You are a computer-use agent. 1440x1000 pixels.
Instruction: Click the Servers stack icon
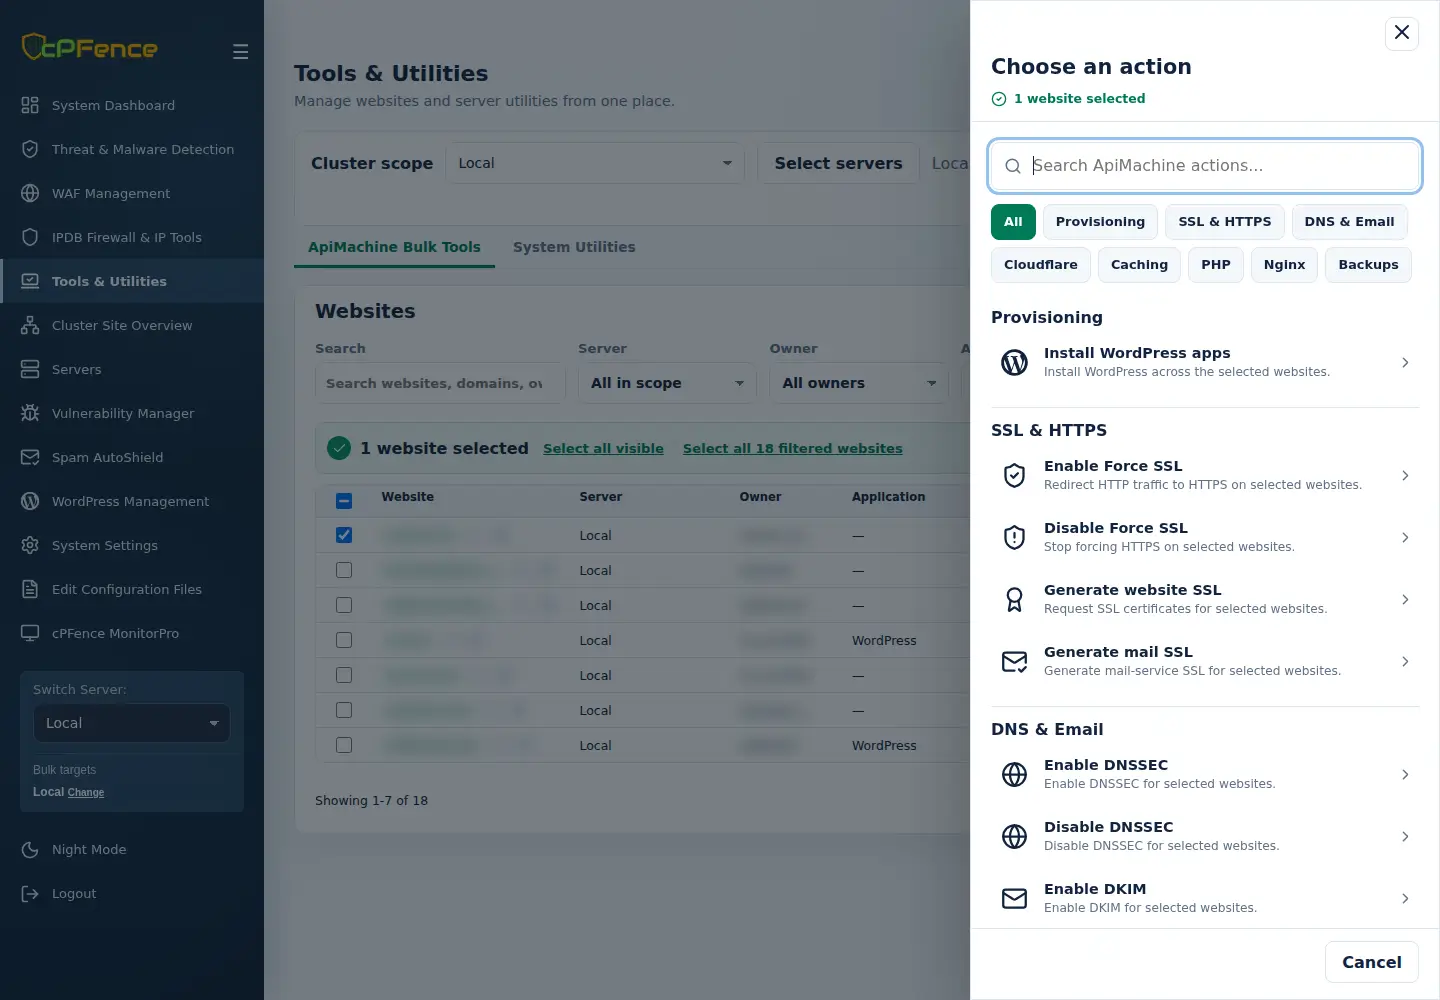(30, 369)
